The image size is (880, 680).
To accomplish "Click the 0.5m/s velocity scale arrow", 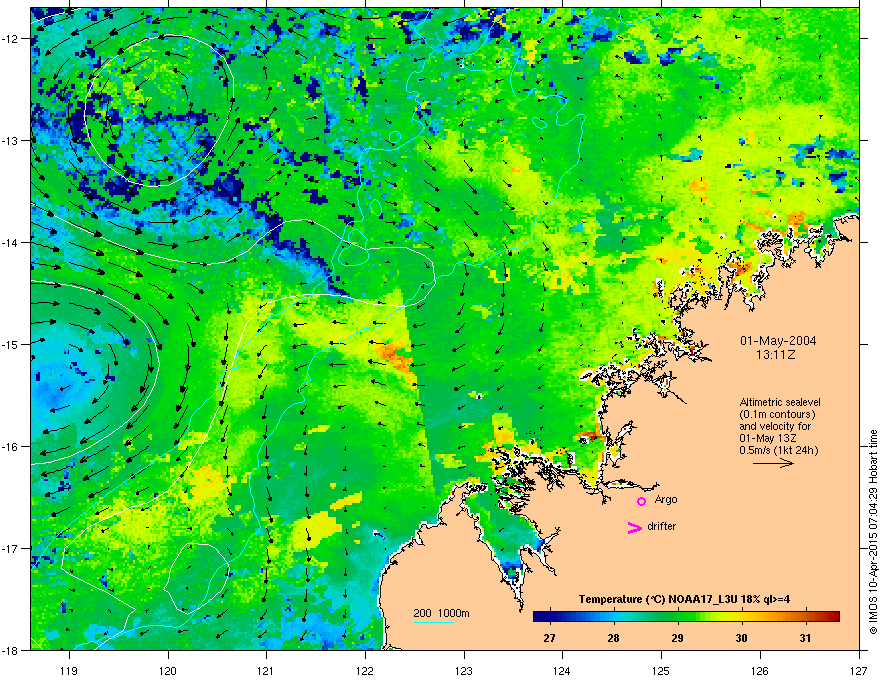I will tap(773, 463).
